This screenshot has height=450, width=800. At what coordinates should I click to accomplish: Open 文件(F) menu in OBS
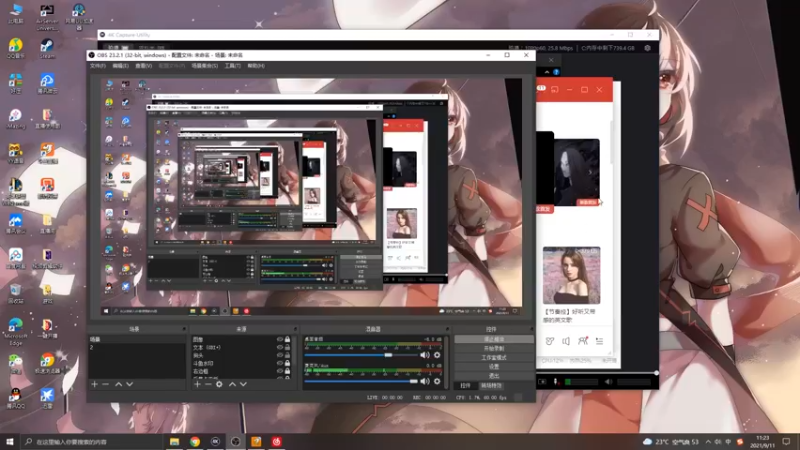point(97,66)
